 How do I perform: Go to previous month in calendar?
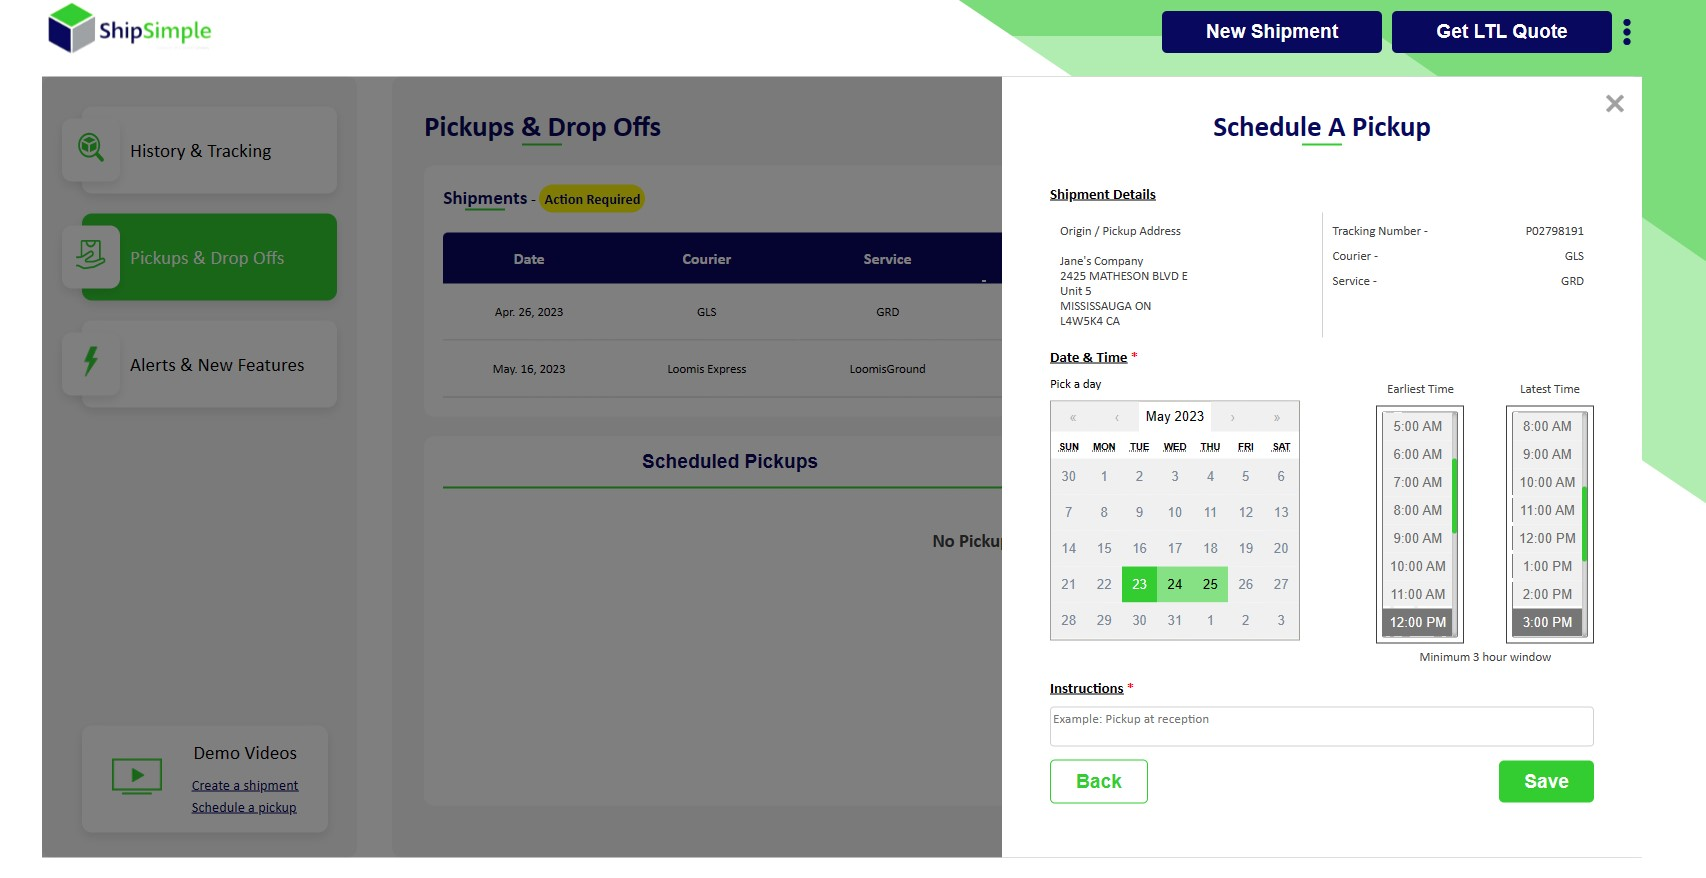tap(1117, 418)
